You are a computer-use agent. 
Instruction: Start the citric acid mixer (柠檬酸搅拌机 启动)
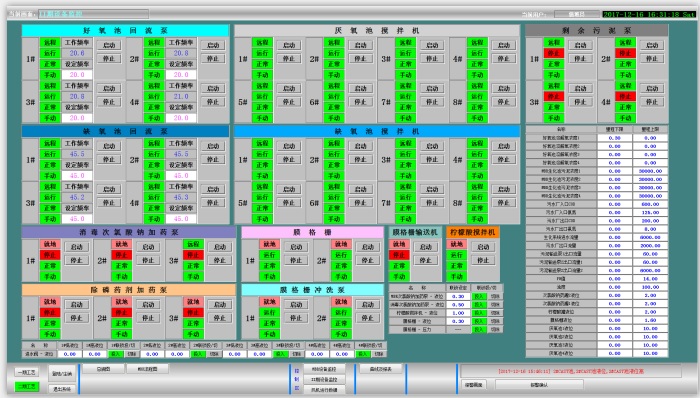(483, 247)
